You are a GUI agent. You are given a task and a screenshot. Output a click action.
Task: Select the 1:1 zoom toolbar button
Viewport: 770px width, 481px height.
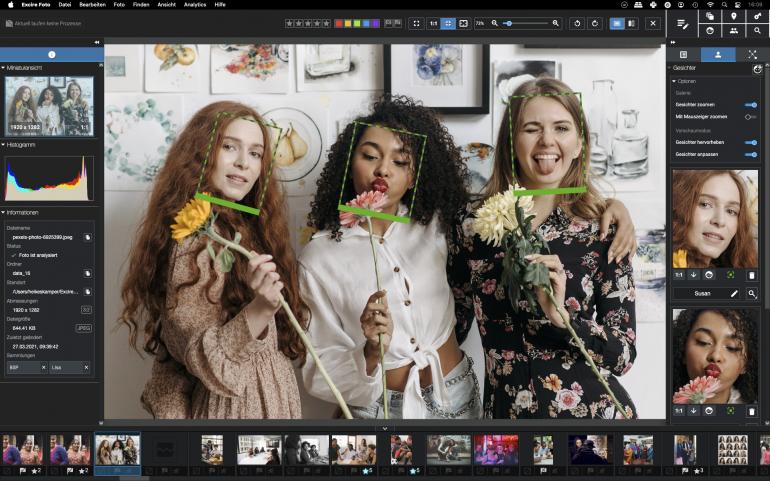click(x=433, y=23)
